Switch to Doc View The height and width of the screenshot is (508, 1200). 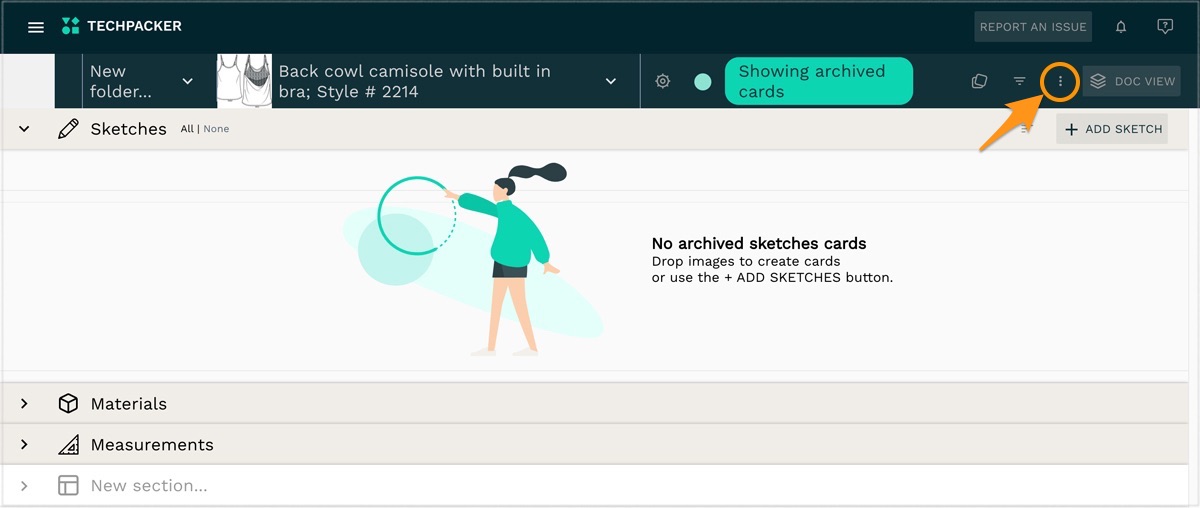1132,81
